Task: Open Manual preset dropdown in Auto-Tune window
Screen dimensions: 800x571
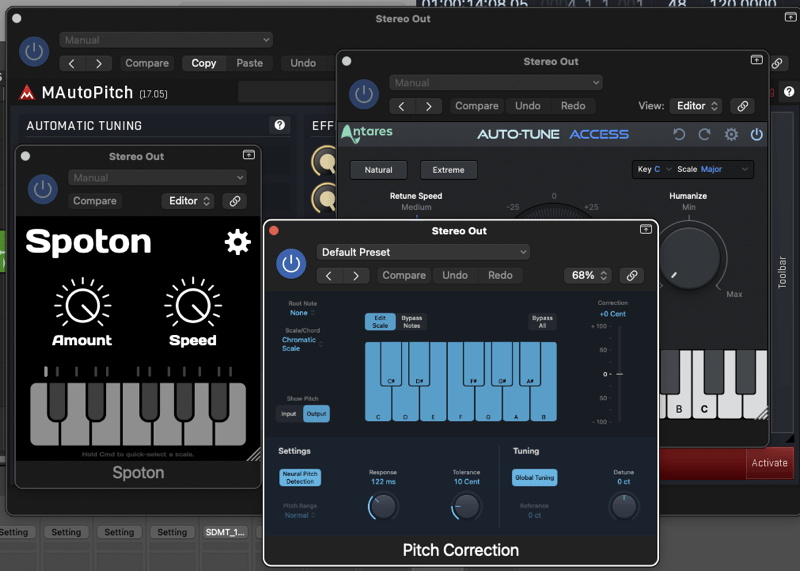Action: (x=496, y=83)
